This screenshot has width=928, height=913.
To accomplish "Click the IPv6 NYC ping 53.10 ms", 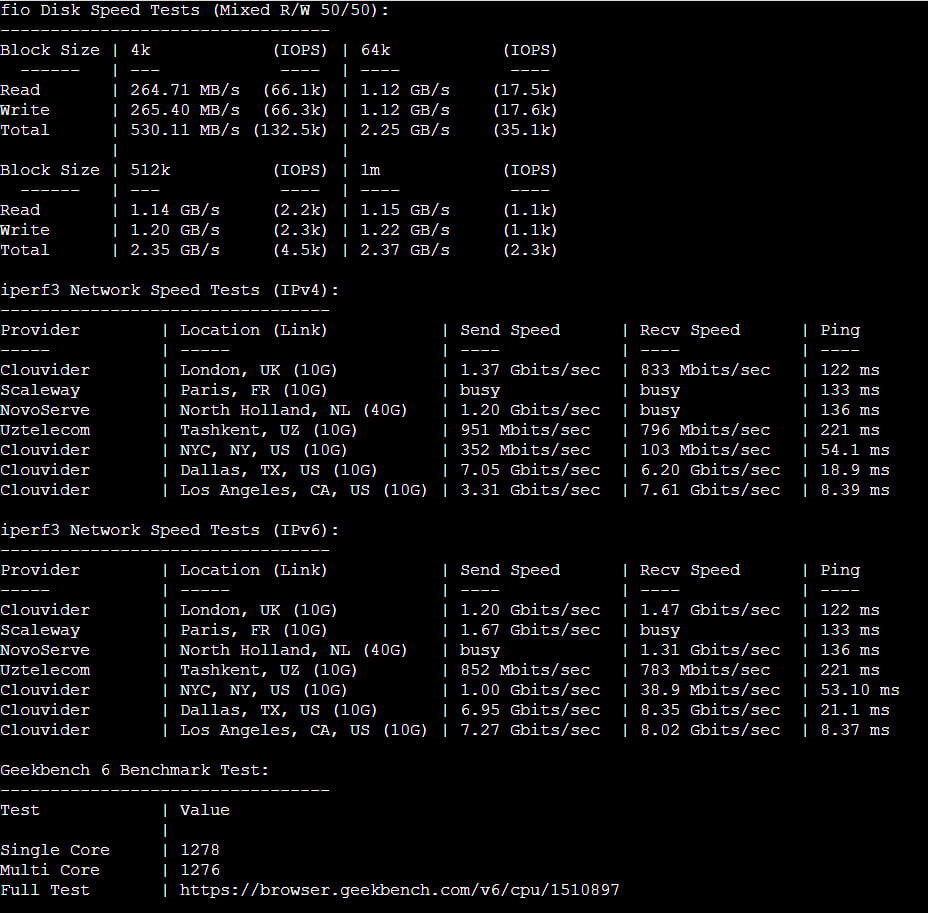I will coord(859,691).
